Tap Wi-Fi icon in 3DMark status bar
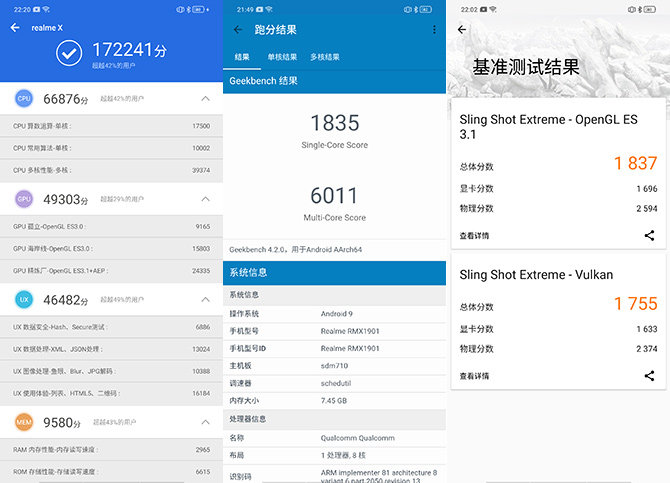The image size is (670, 483). (x=493, y=9)
